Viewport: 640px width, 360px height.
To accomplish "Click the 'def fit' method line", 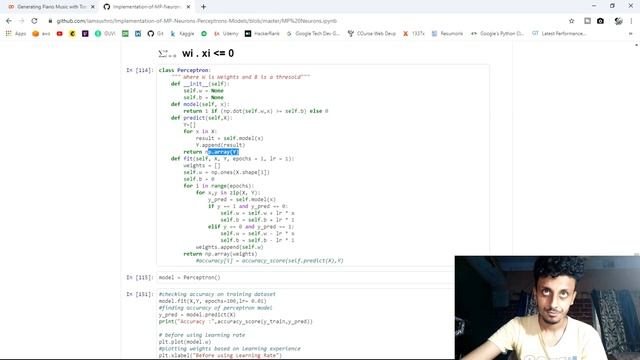I will (233, 159).
